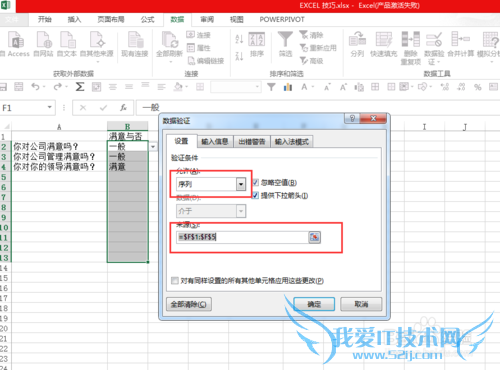Select cell A2 你对公司满意吗？
The height and width of the screenshot is (370, 500).
(x=59, y=146)
